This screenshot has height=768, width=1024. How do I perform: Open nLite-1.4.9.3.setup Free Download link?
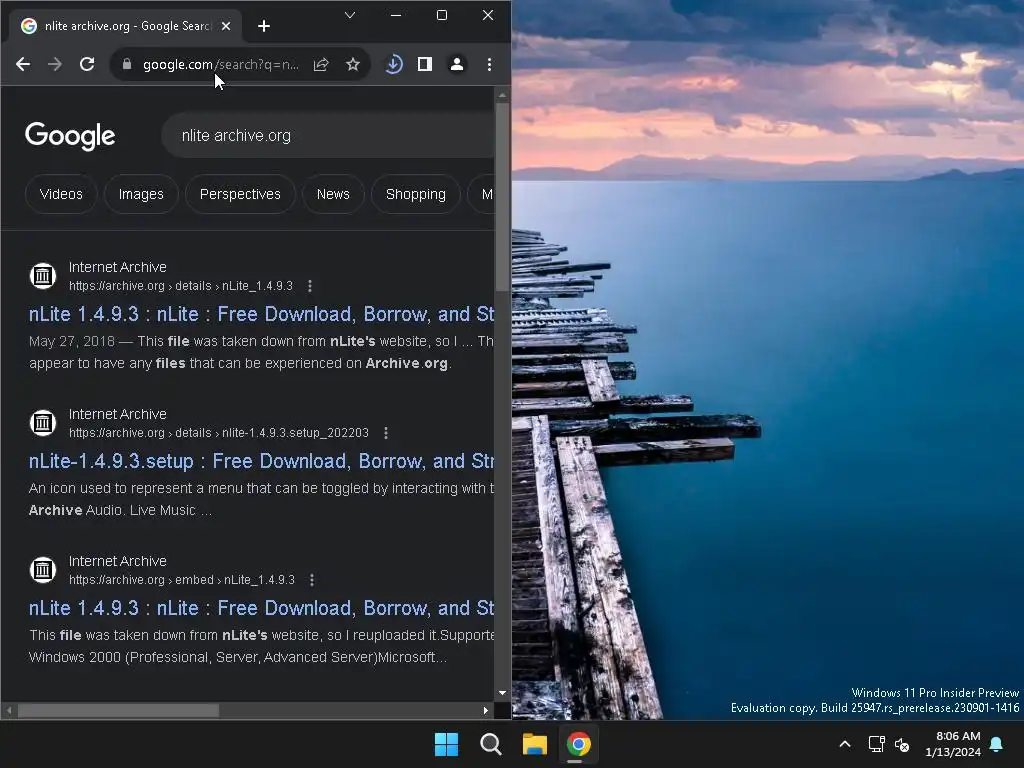pos(261,461)
